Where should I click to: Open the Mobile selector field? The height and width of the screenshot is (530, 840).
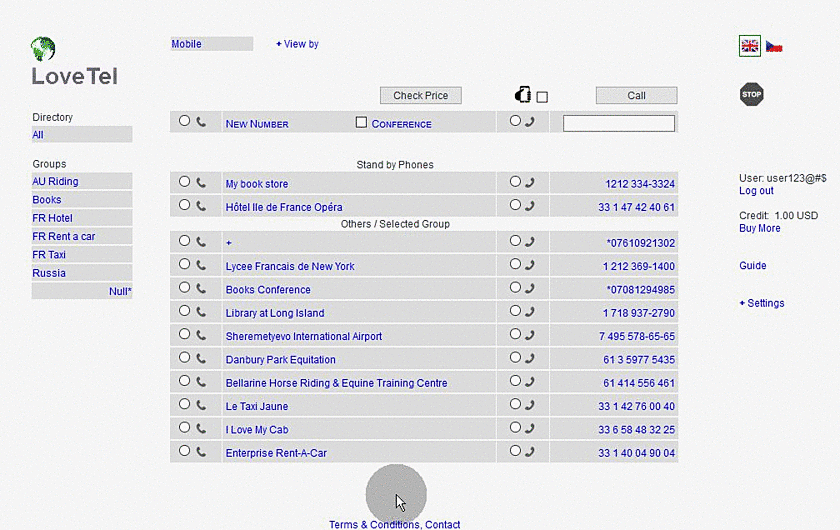click(x=211, y=44)
